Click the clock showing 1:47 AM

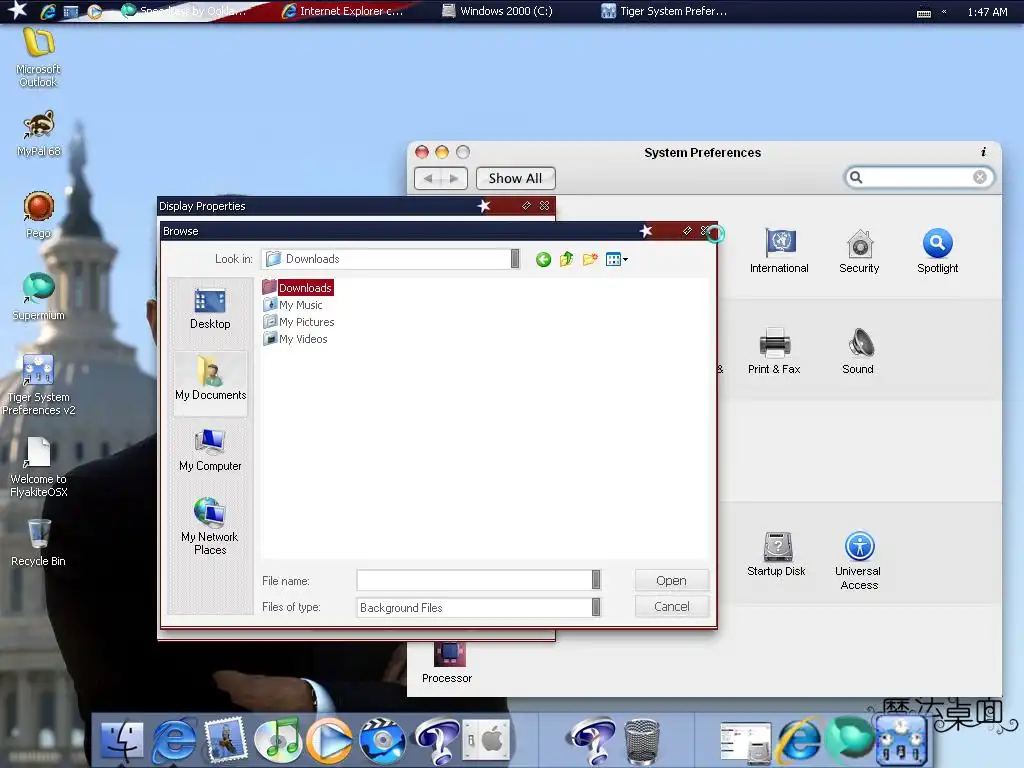click(x=987, y=12)
